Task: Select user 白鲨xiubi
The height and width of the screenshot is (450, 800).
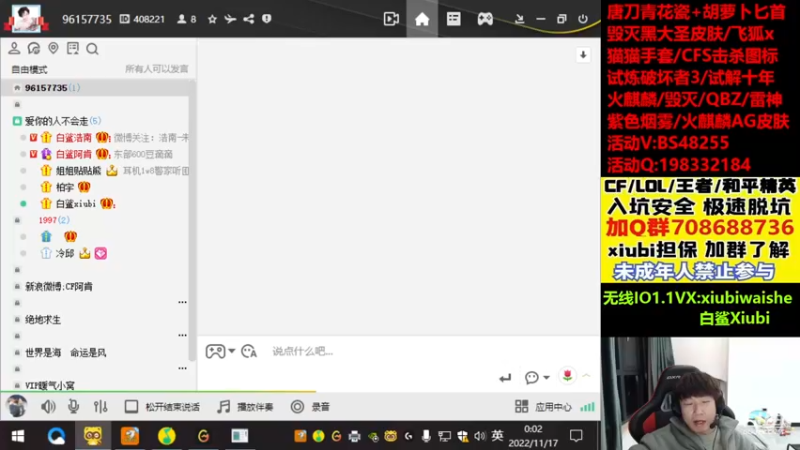Action: [76, 204]
